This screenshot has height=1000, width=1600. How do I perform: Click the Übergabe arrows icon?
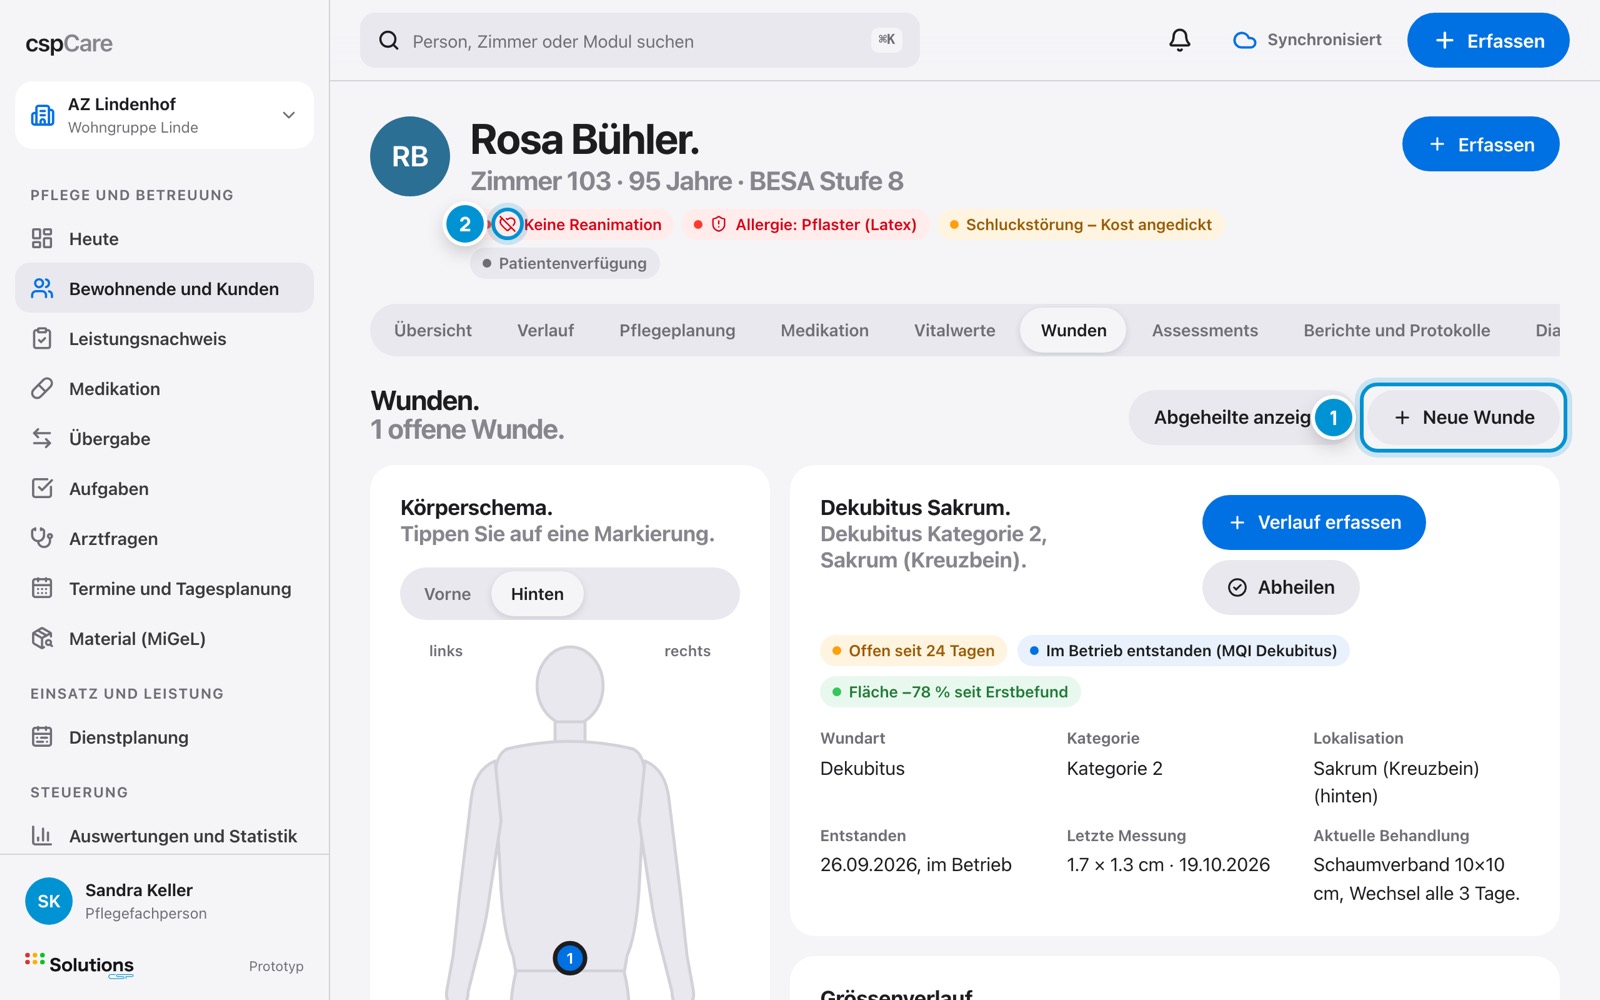42,438
